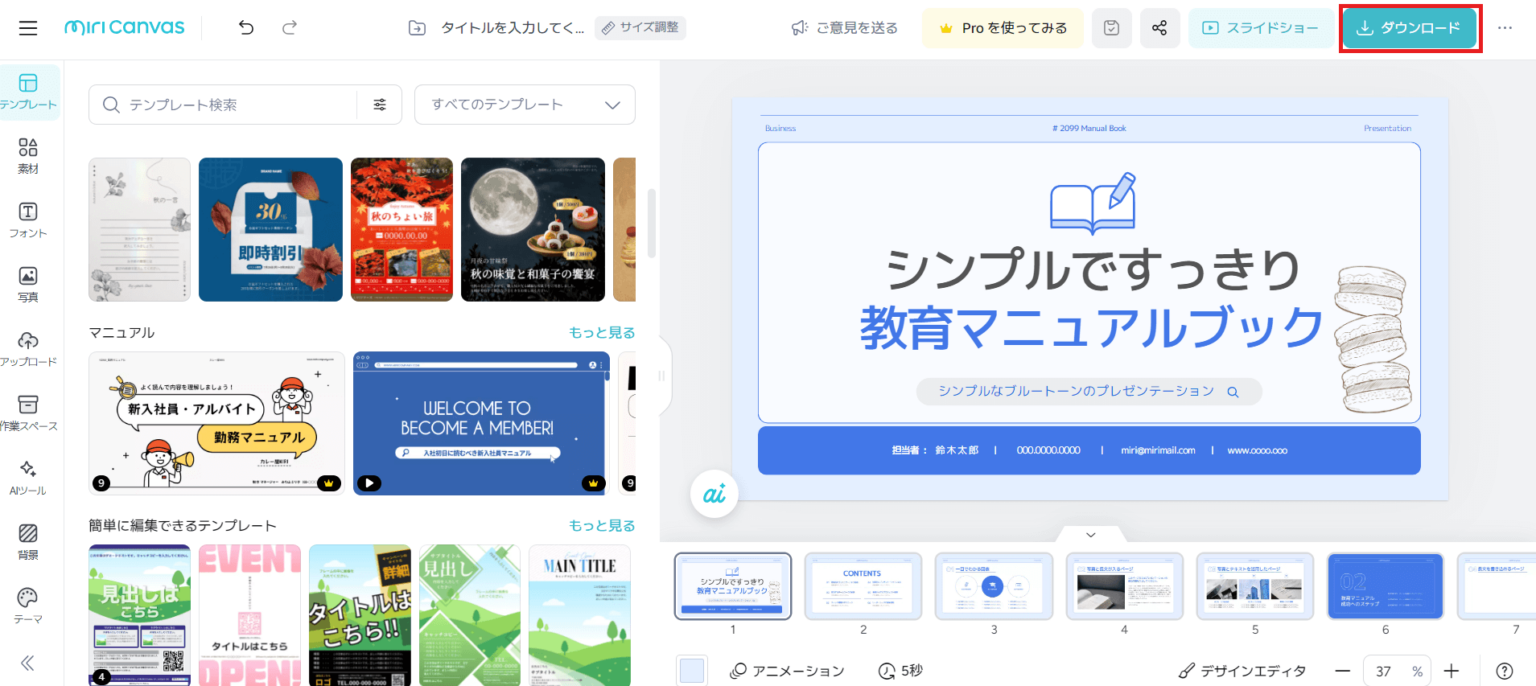Collapse the left sidebar with the chevron

27,662
